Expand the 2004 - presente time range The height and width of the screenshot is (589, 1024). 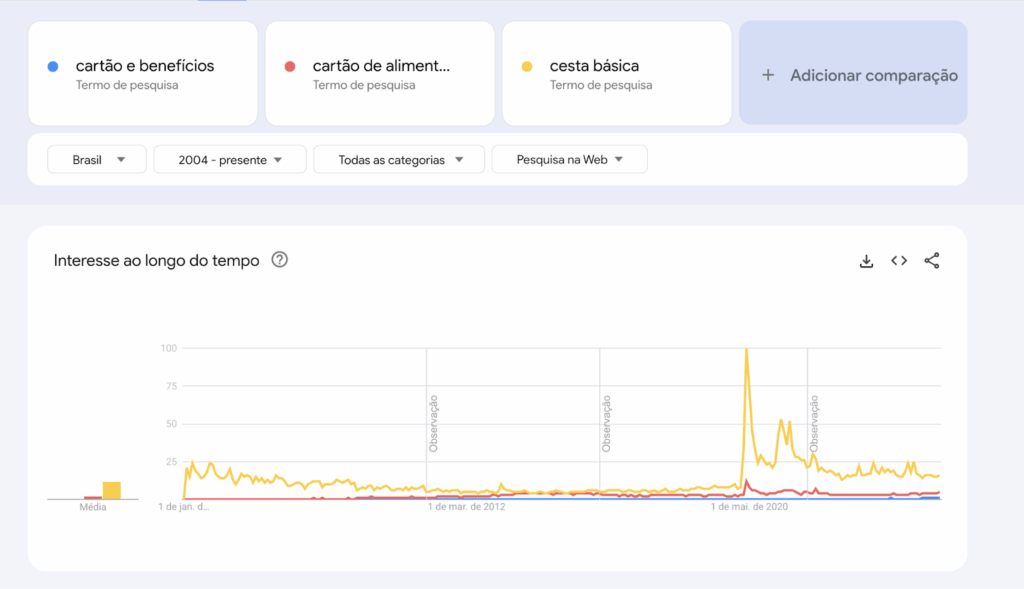230,160
